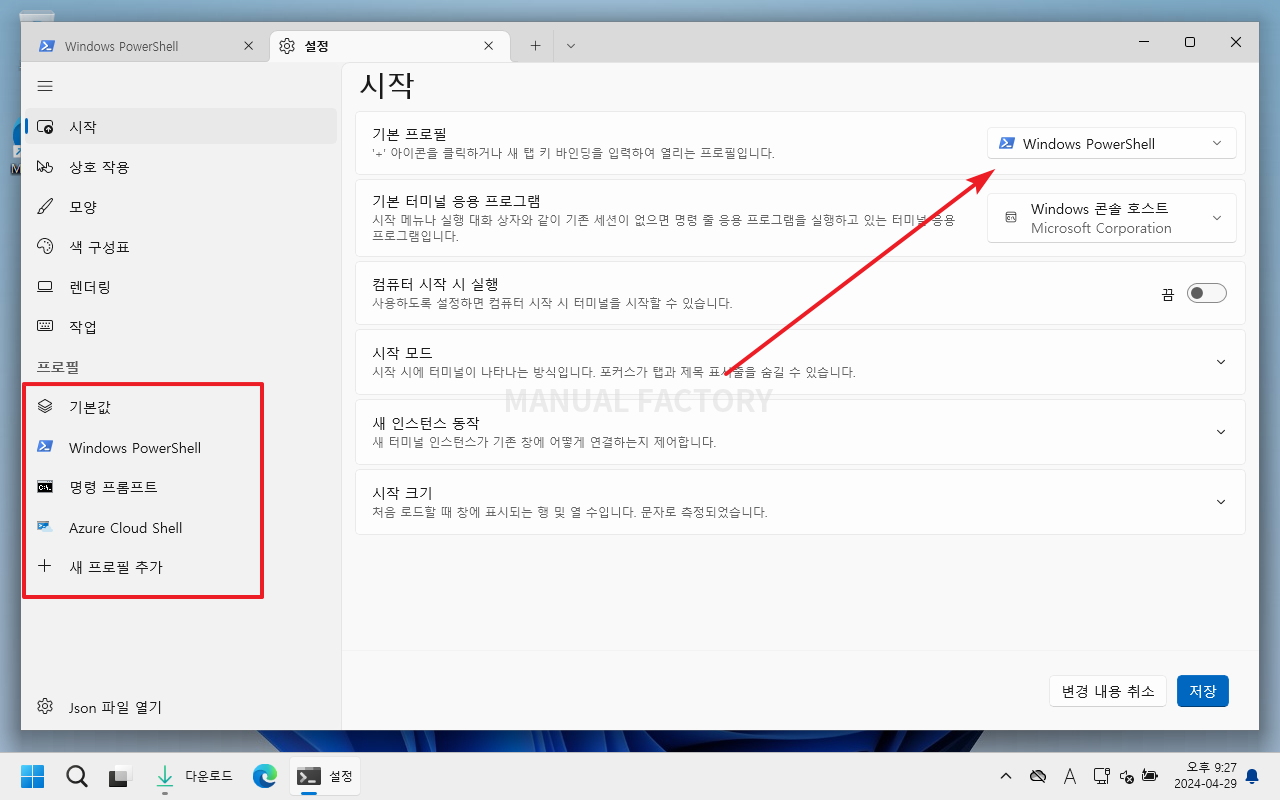
Task: Open the 기본 터미널 응용 프로그램 dropdown
Action: coord(1111,218)
